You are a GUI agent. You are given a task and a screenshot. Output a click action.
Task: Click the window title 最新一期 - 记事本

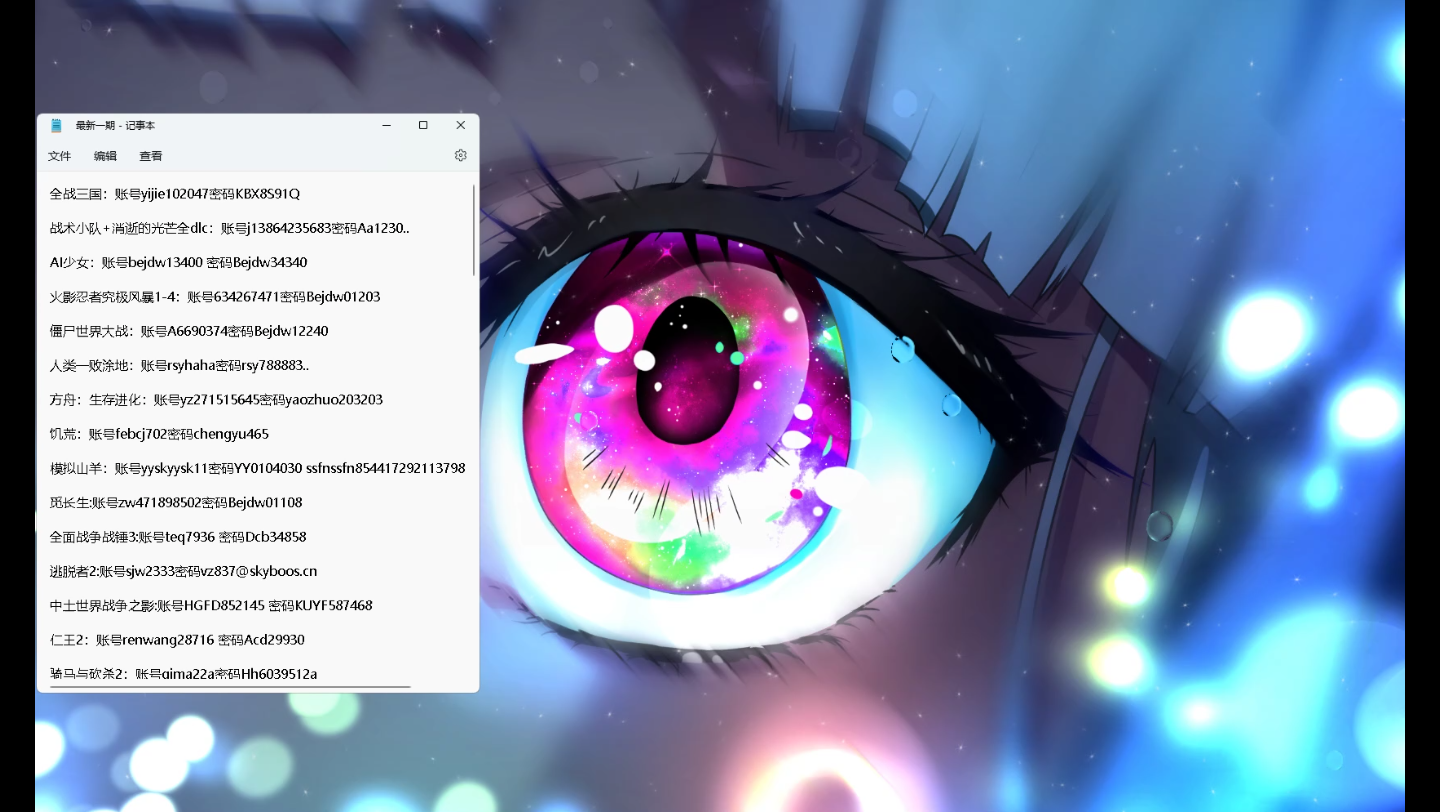coord(115,125)
